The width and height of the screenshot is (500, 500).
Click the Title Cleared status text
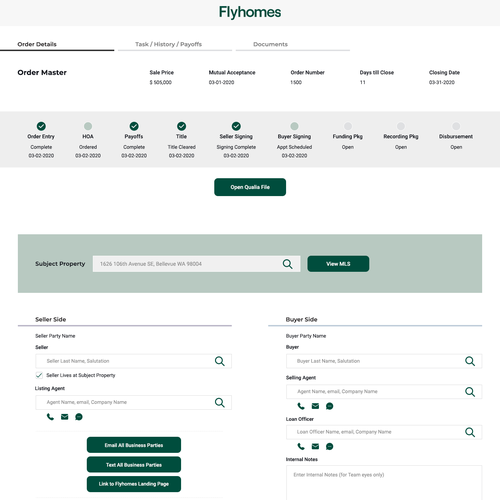click(181, 147)
